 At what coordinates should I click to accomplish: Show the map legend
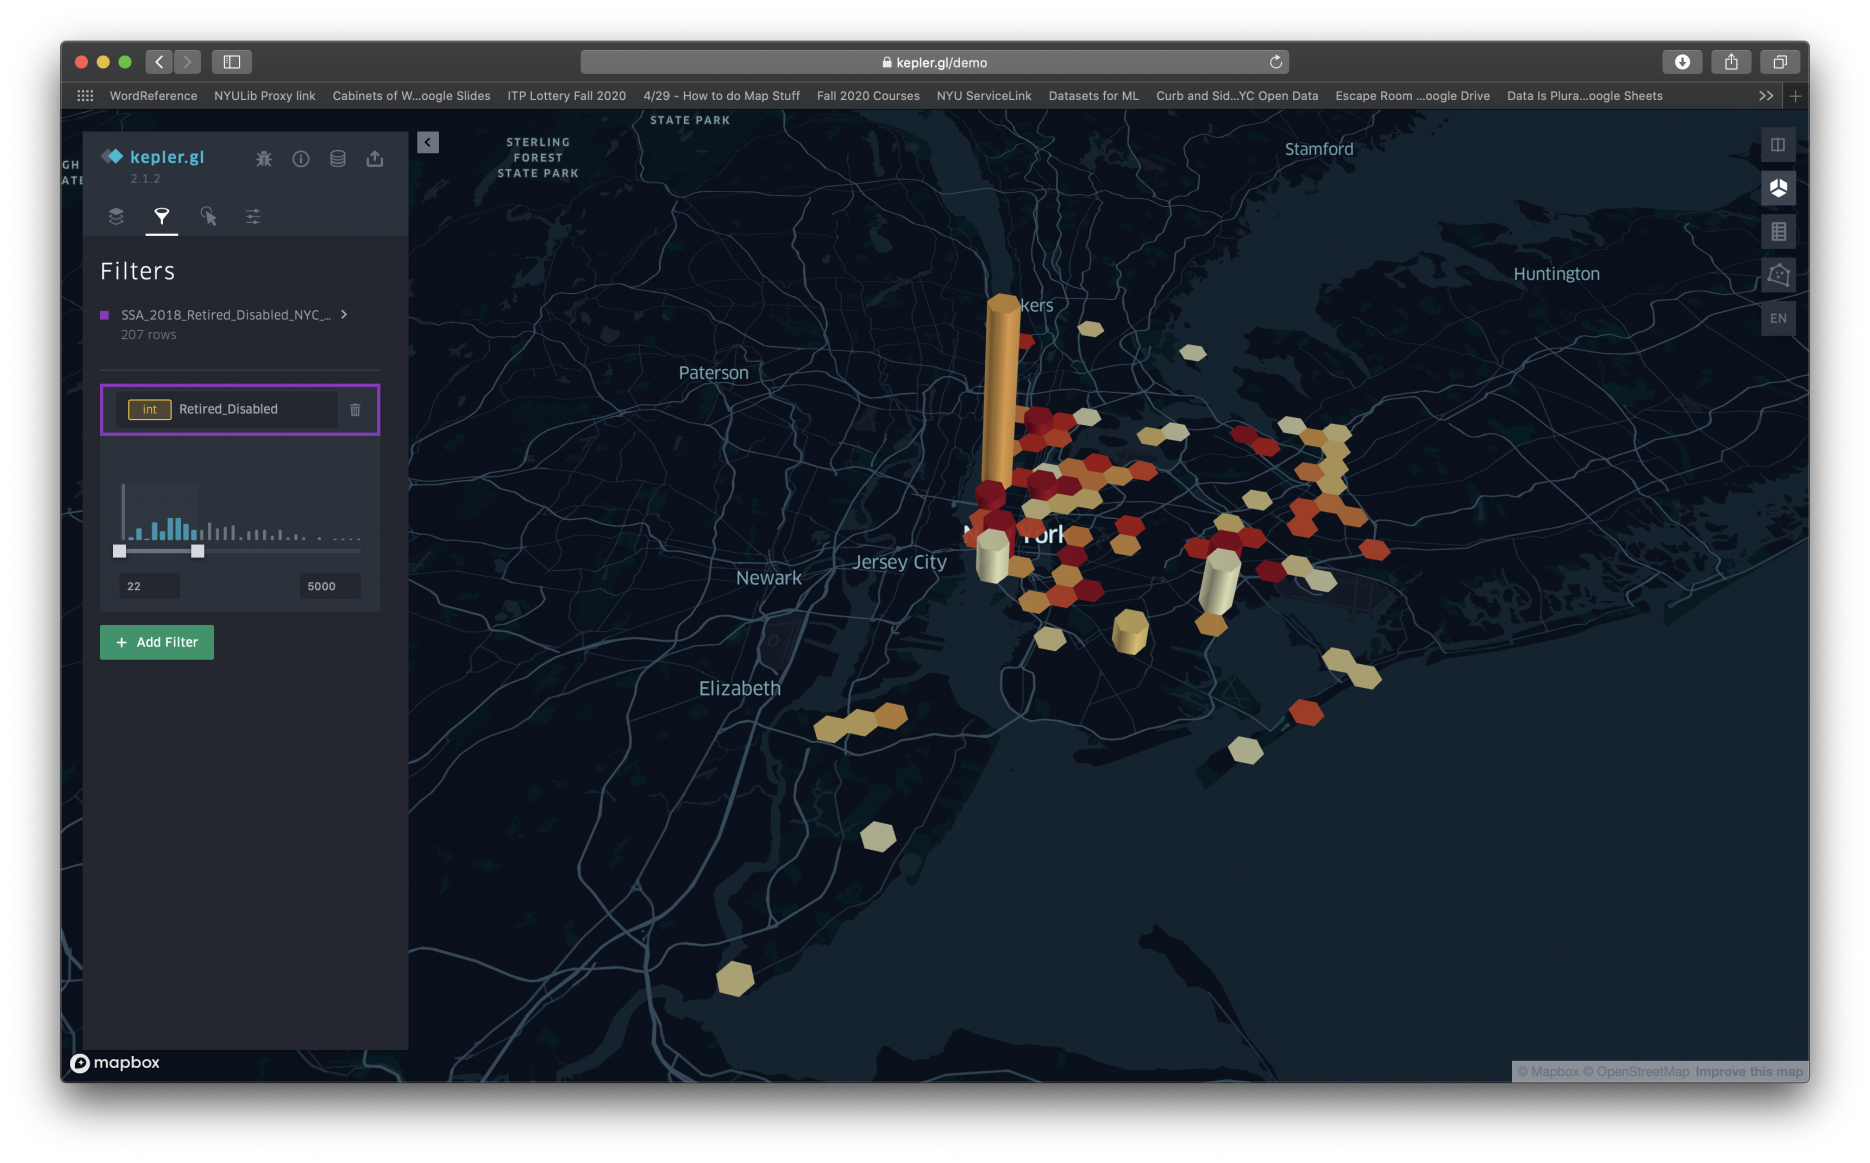click(x=1778, y=232)
